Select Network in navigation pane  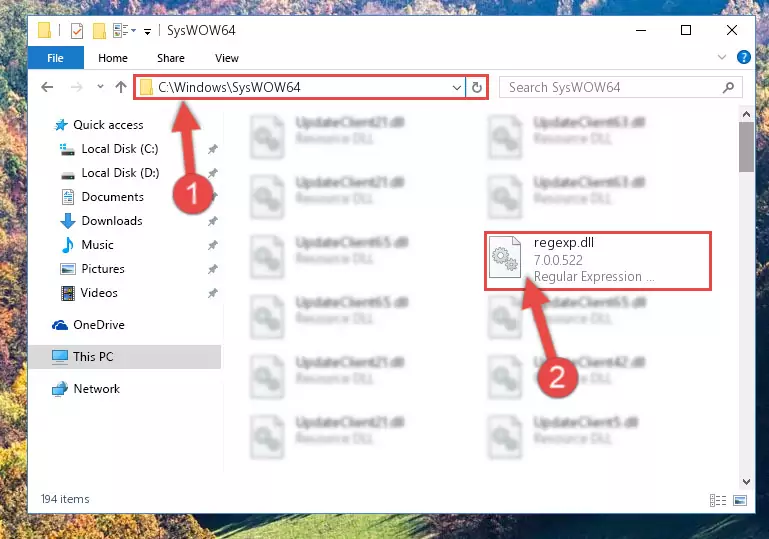96,389
